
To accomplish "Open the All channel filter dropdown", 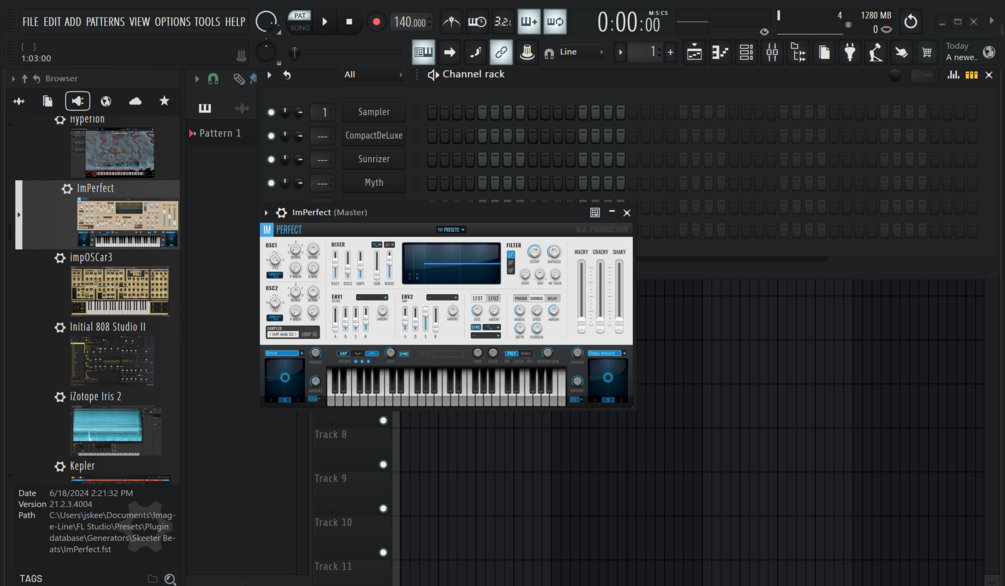I will [373, 74].
